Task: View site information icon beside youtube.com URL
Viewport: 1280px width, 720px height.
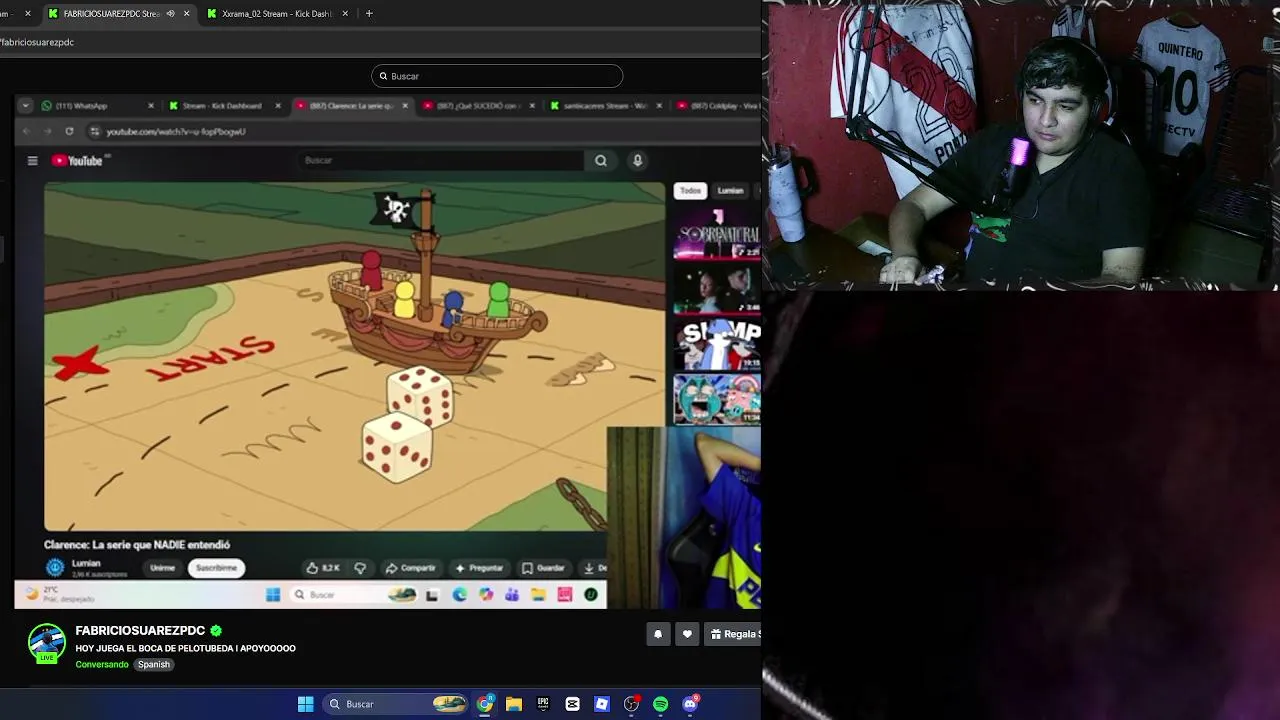Action: tap(95, 131)
